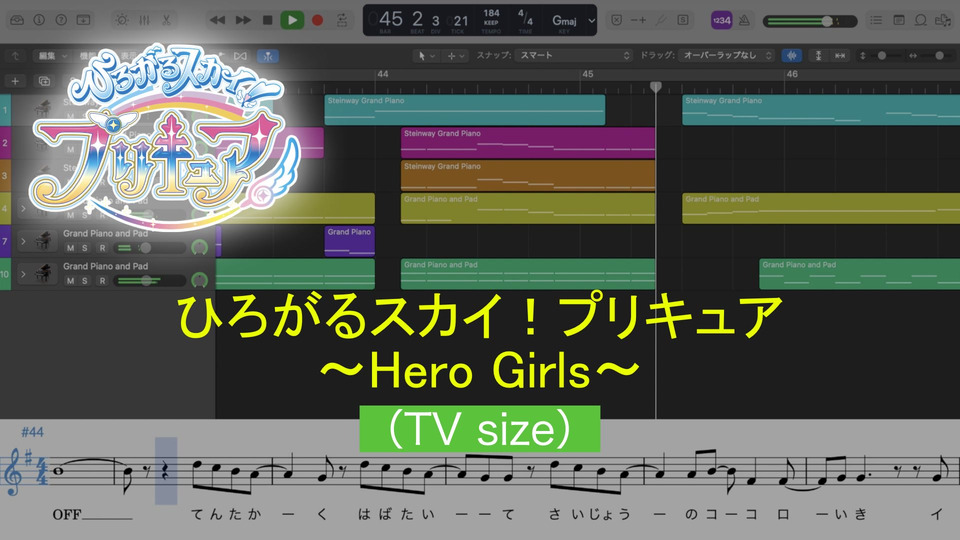Click the horizontal auto zoom icon
The image size is (960, 540).
click(840, 56)
